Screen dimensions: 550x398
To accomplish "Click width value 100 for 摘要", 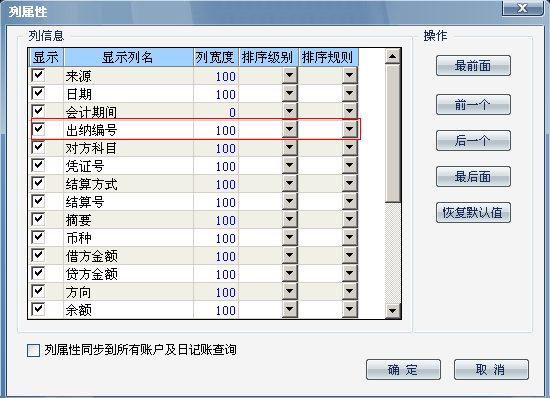I will 216,220.
